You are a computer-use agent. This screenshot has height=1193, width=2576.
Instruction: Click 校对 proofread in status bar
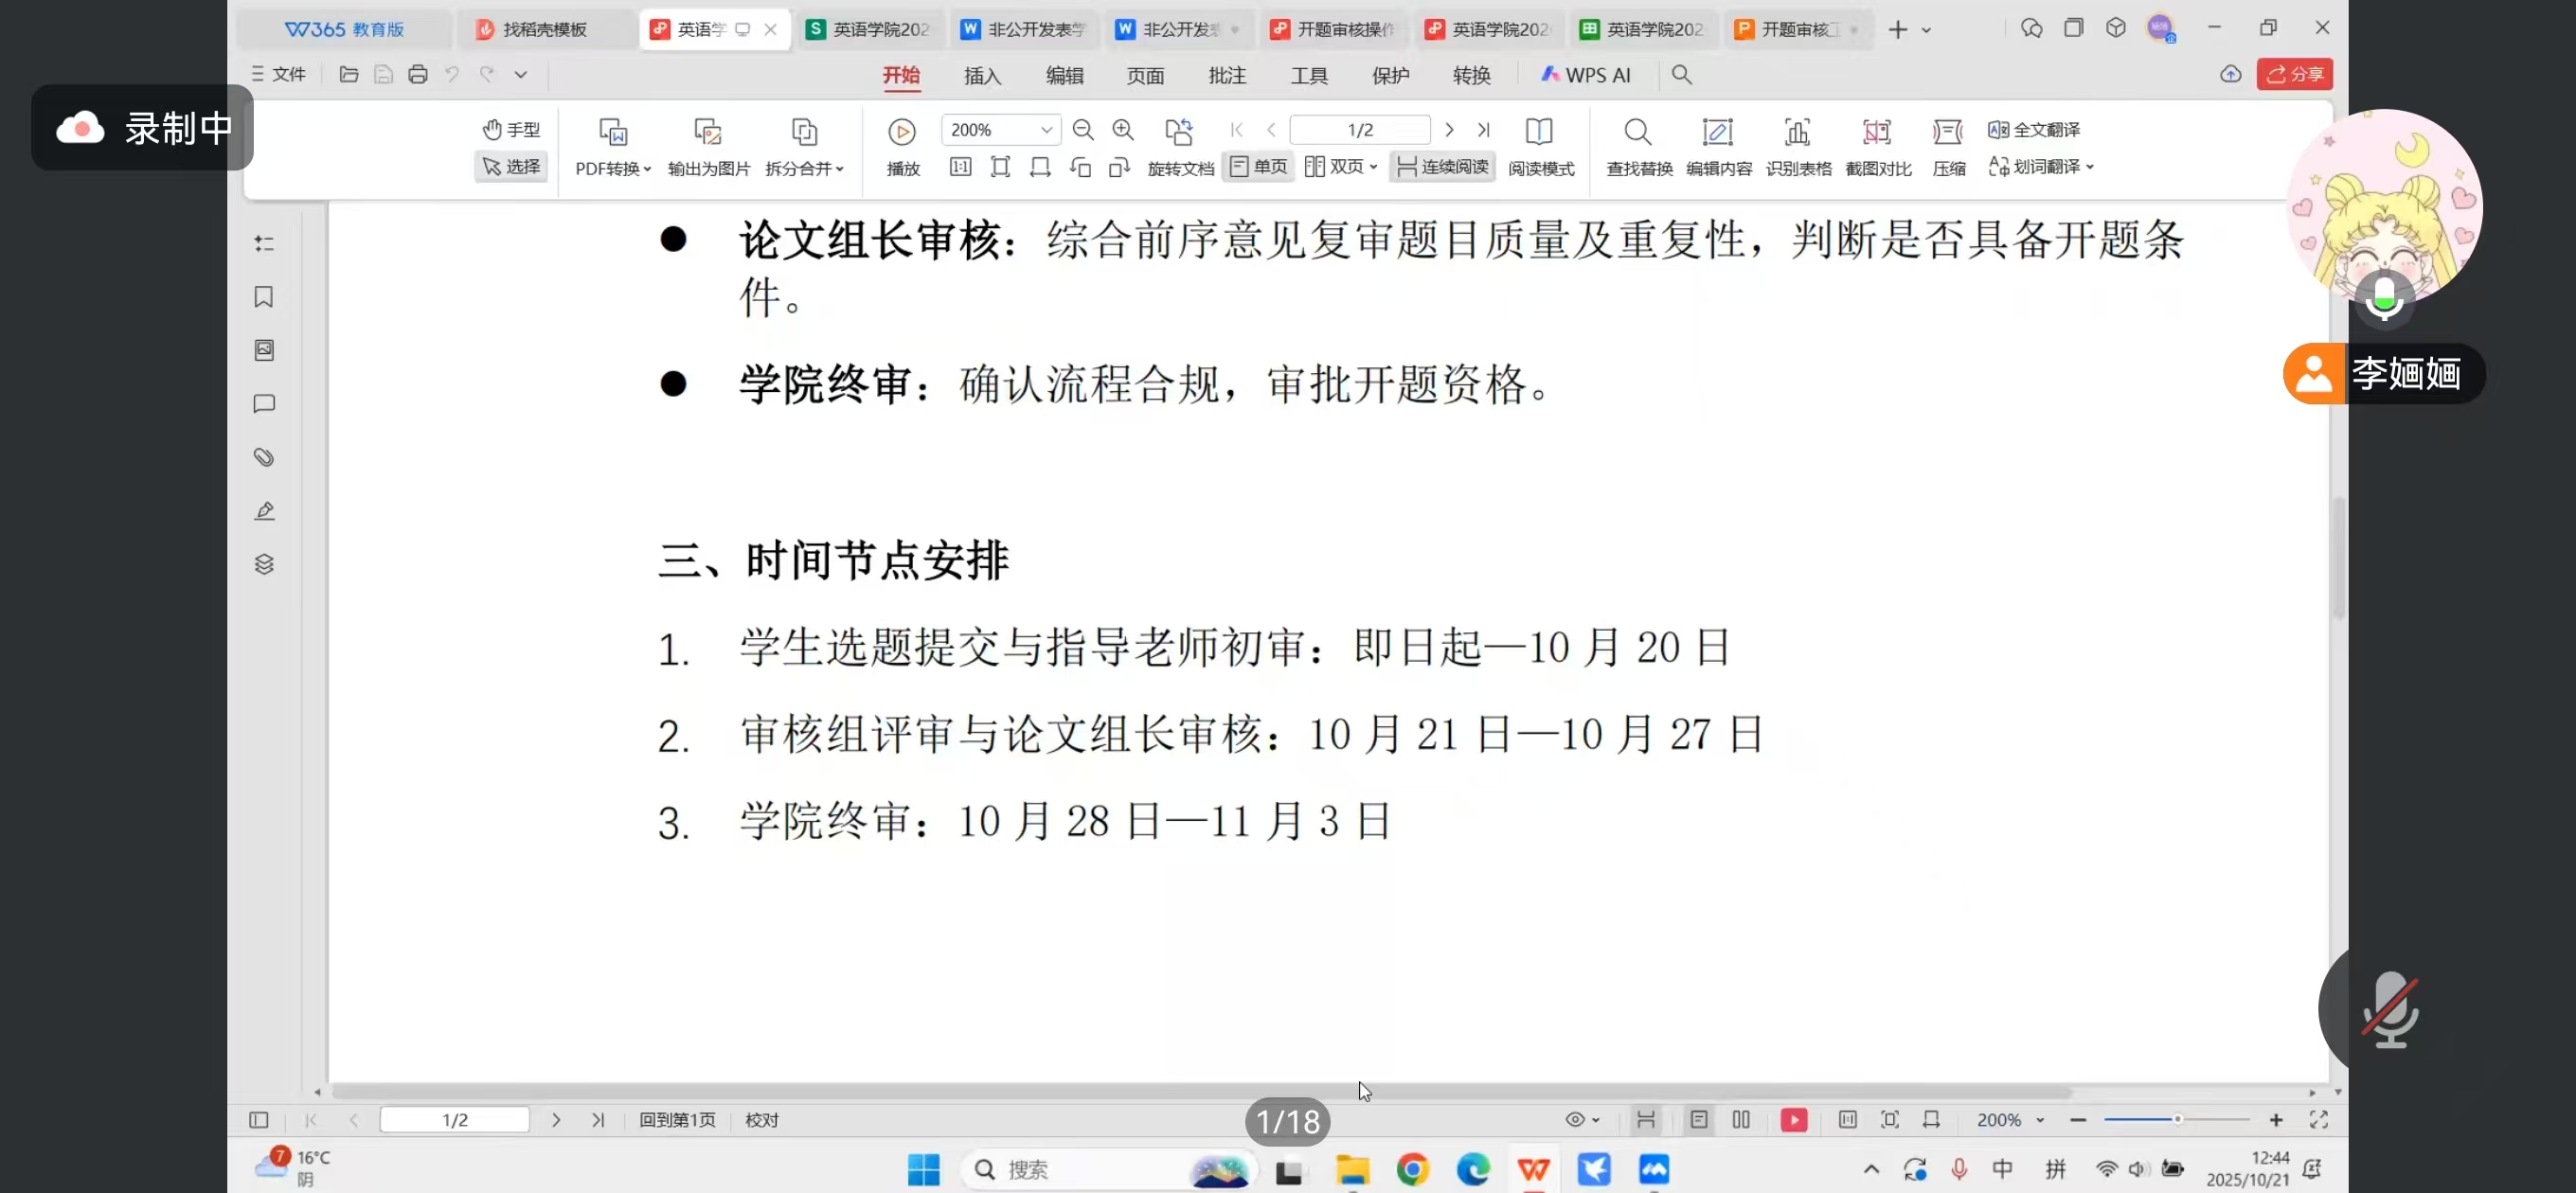761,1120
